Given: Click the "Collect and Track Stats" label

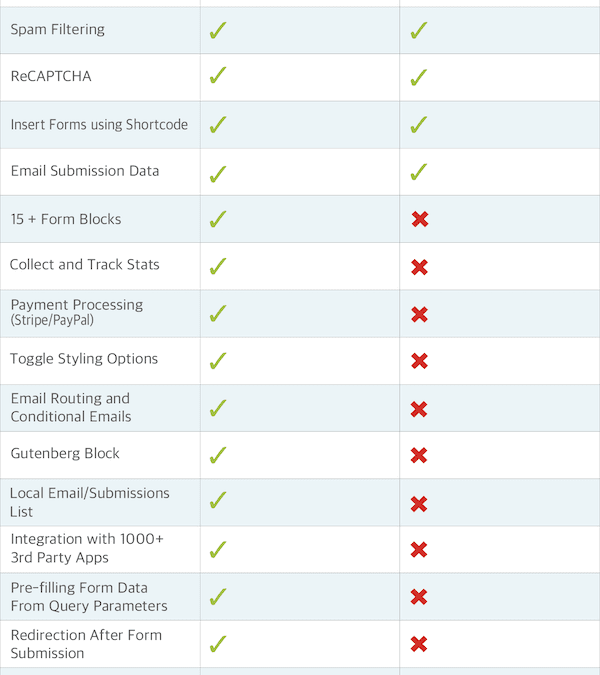Looking at the screenshot, I should 85,265.
